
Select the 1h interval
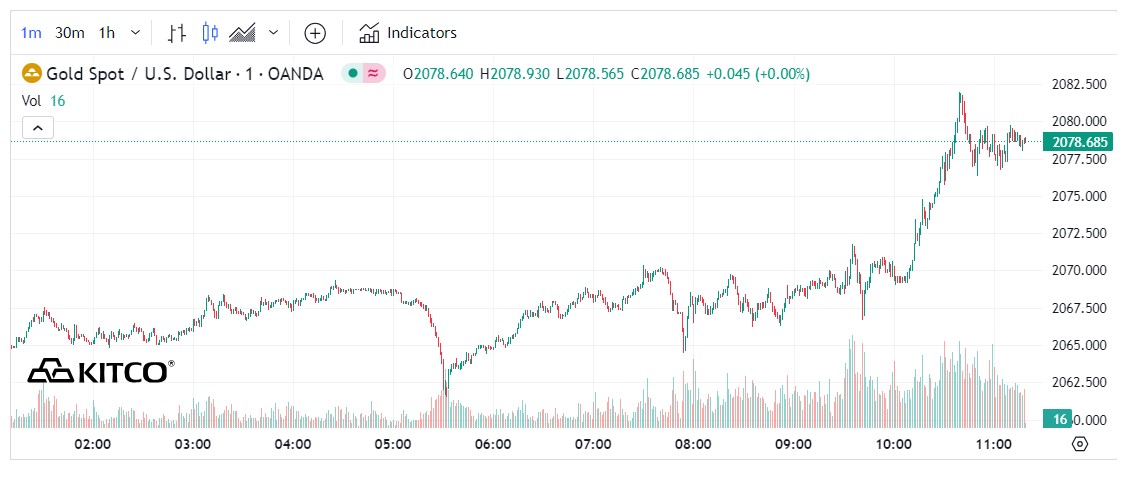pyautogui.click(x=107, y=33)
